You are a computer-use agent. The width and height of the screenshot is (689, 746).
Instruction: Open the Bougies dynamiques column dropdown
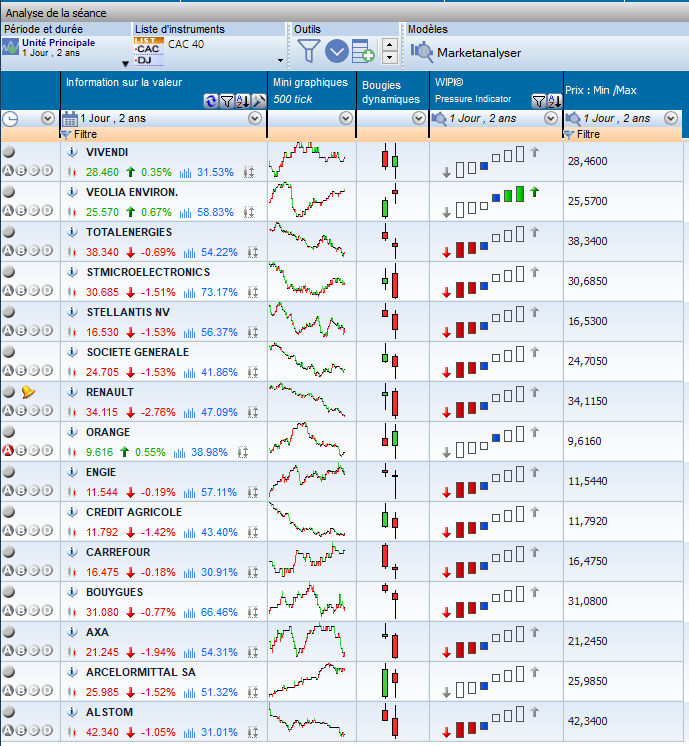tap(419, 118)
